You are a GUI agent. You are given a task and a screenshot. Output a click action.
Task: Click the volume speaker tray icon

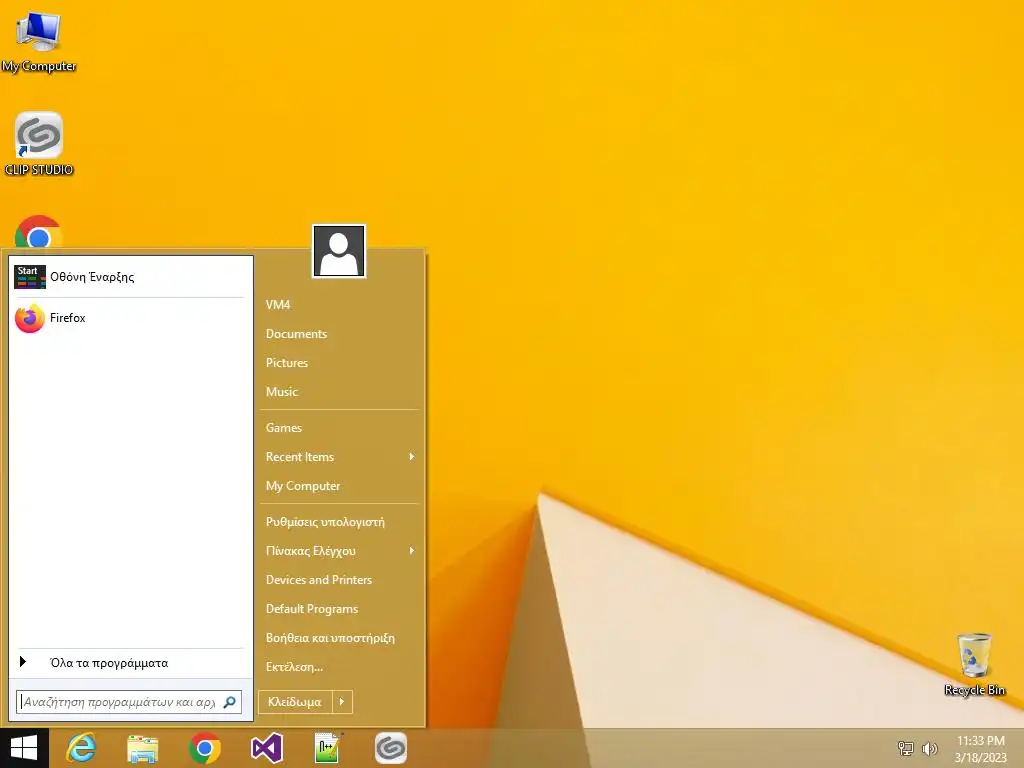tap(929, 748)
